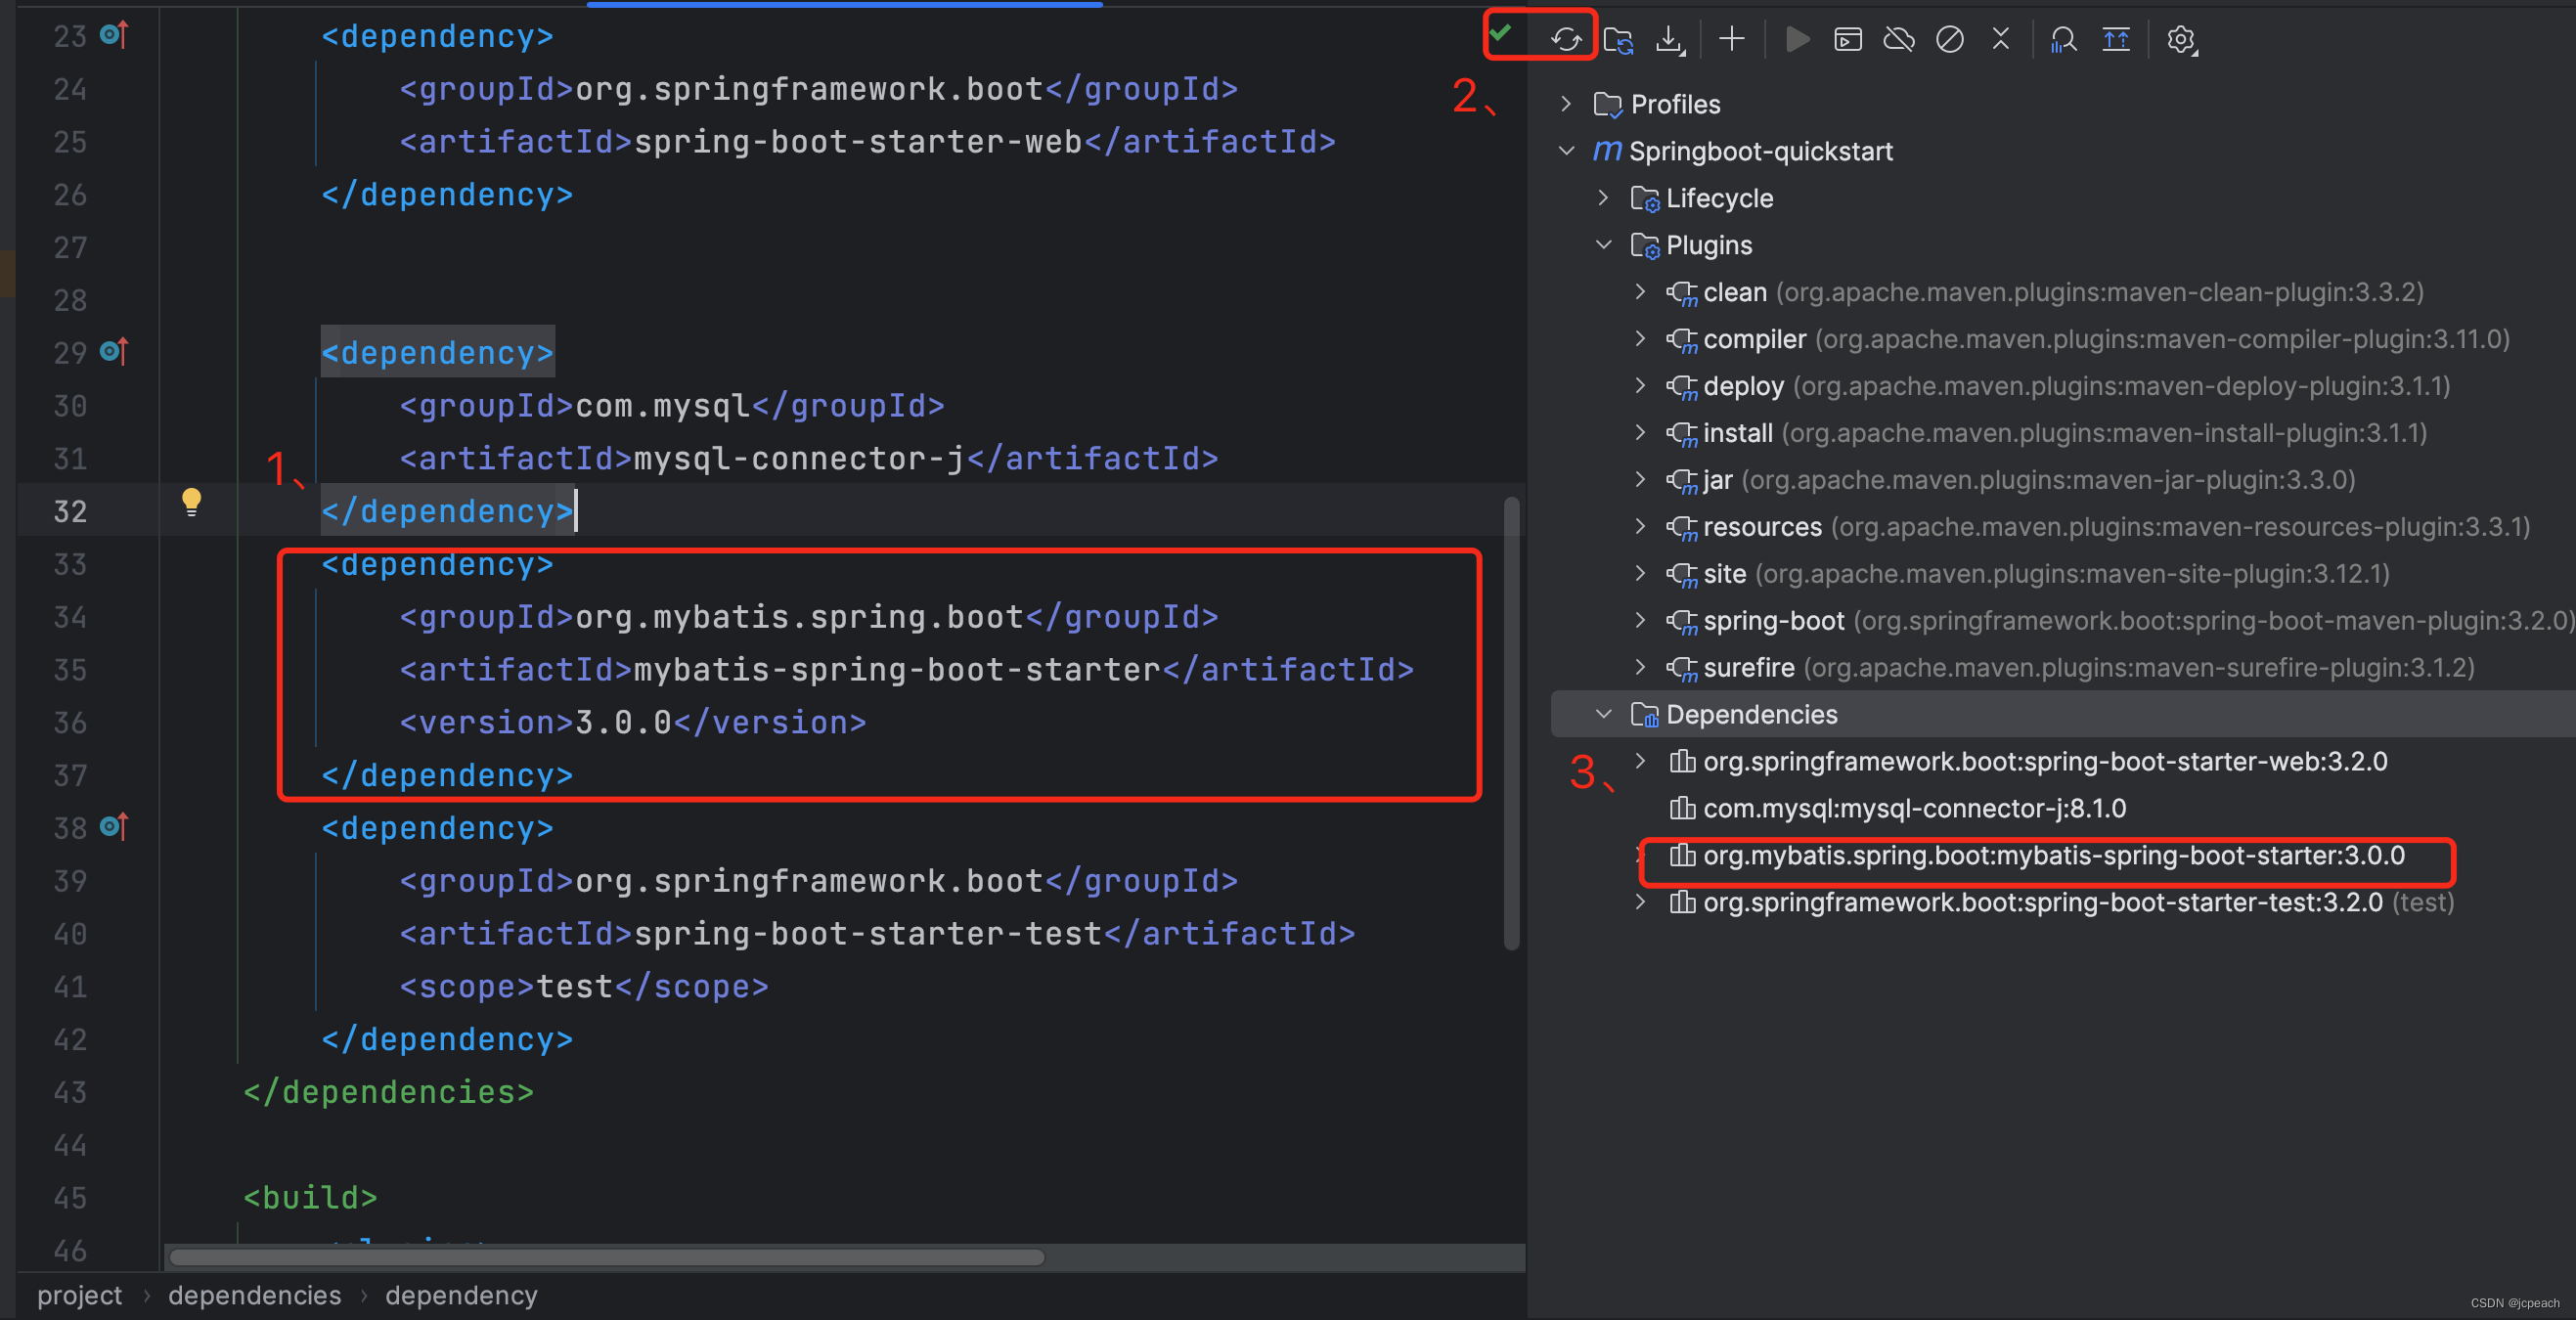This screenshot has height=1320, width=2576.
Task: Open Maven settings gear
Action: coord(2181,39)
